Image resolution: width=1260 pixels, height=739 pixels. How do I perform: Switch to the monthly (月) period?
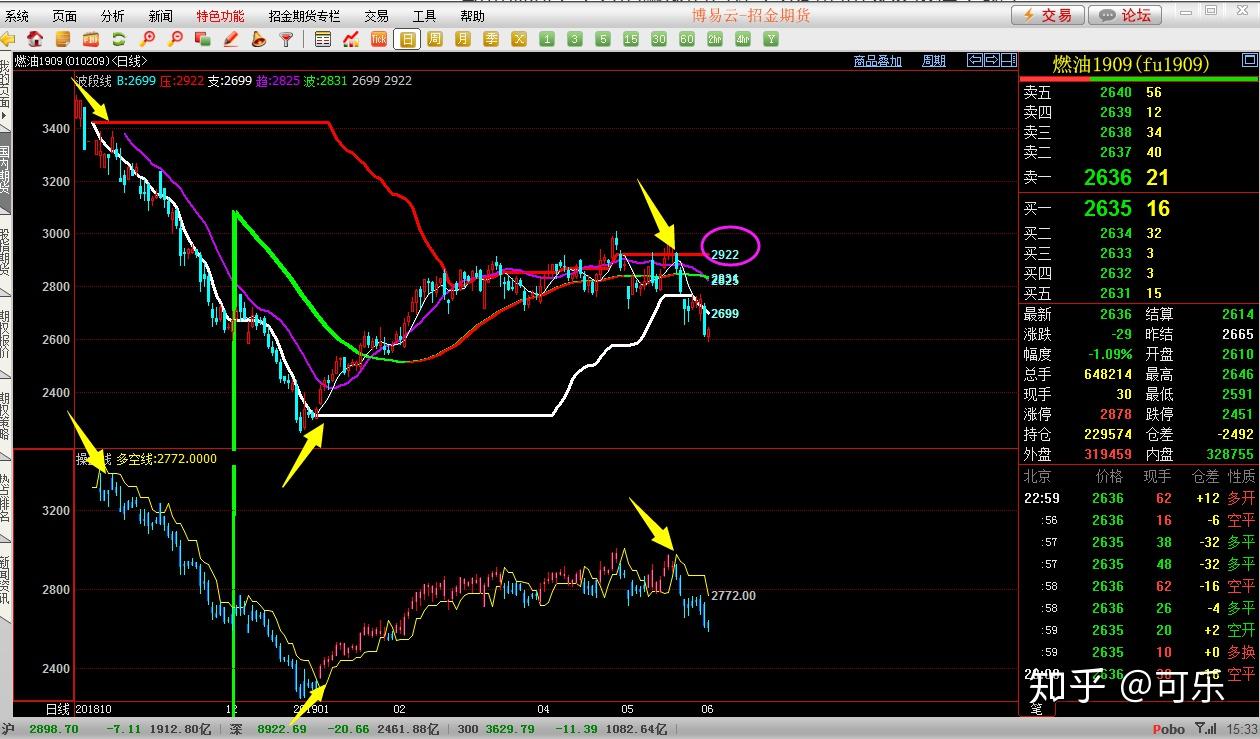tap(463, 39)
